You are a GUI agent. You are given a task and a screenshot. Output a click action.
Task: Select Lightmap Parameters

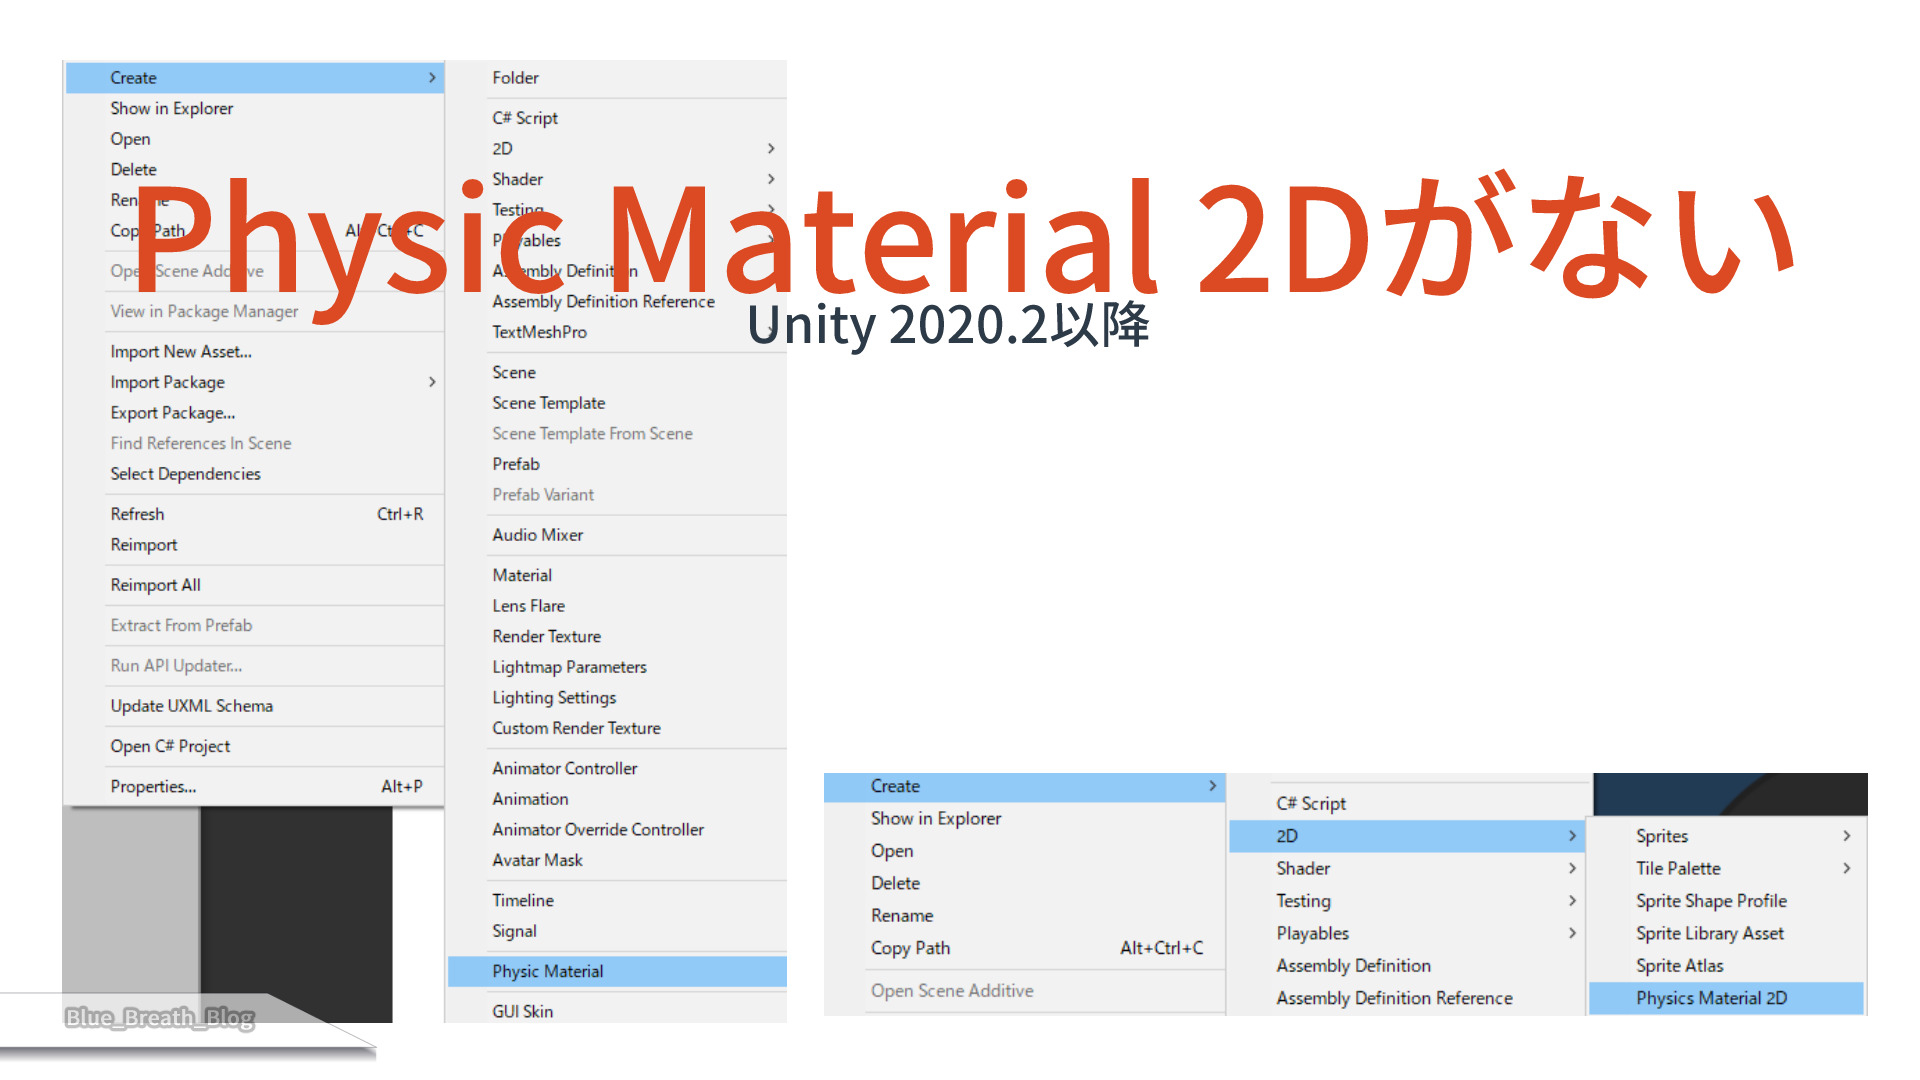point(570,667)
